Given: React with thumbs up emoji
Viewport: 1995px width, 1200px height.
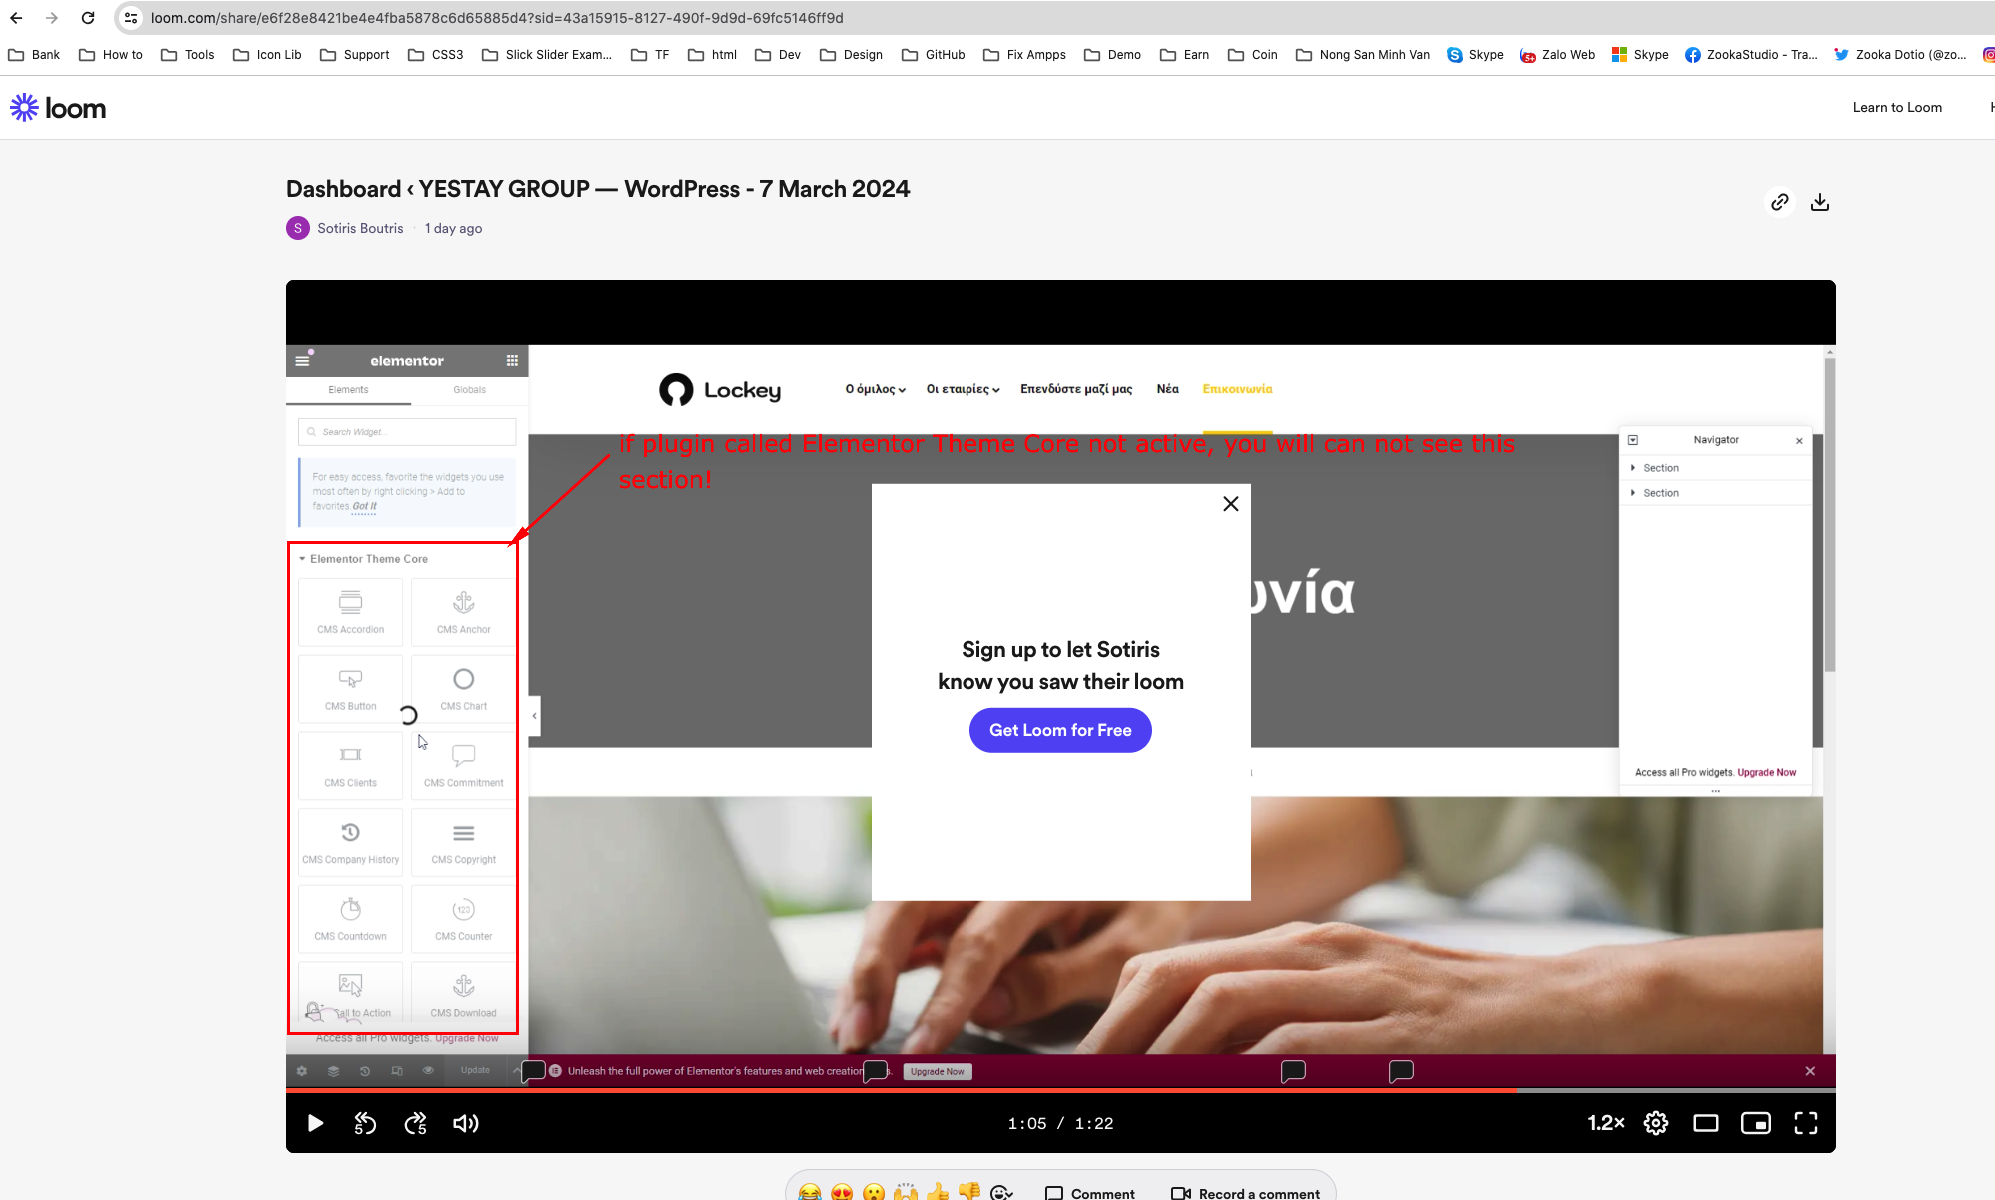Looking at the screenshot, I should [938, 1192].
